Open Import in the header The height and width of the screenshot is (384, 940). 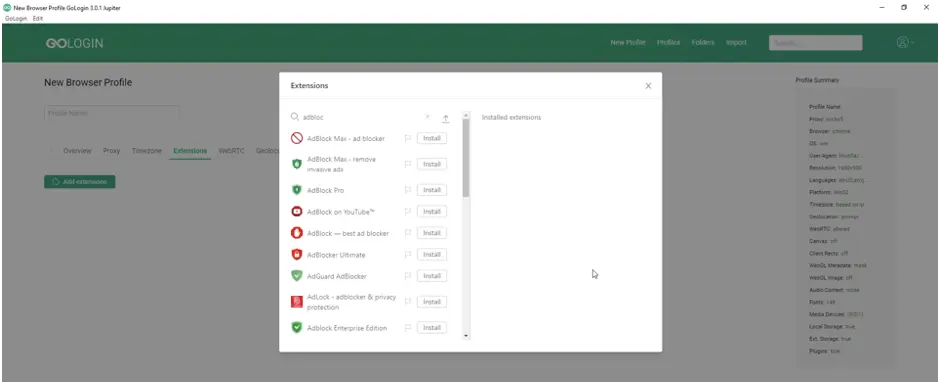point(736,43)
